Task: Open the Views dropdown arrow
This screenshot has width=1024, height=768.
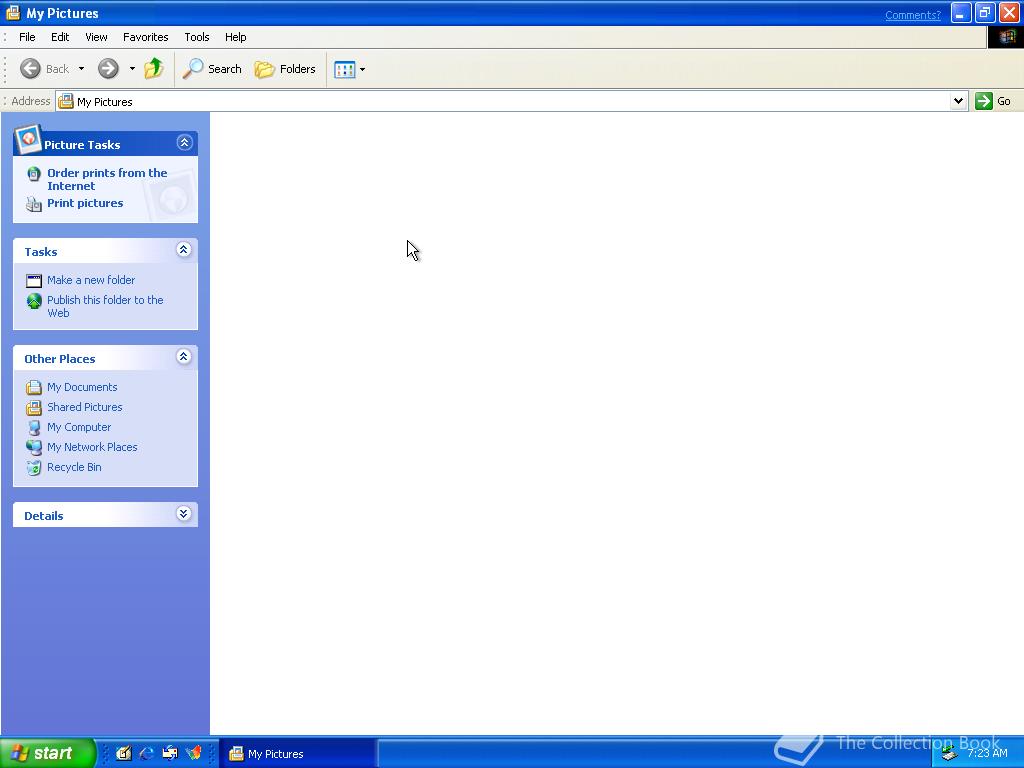Action: point(362,69)
